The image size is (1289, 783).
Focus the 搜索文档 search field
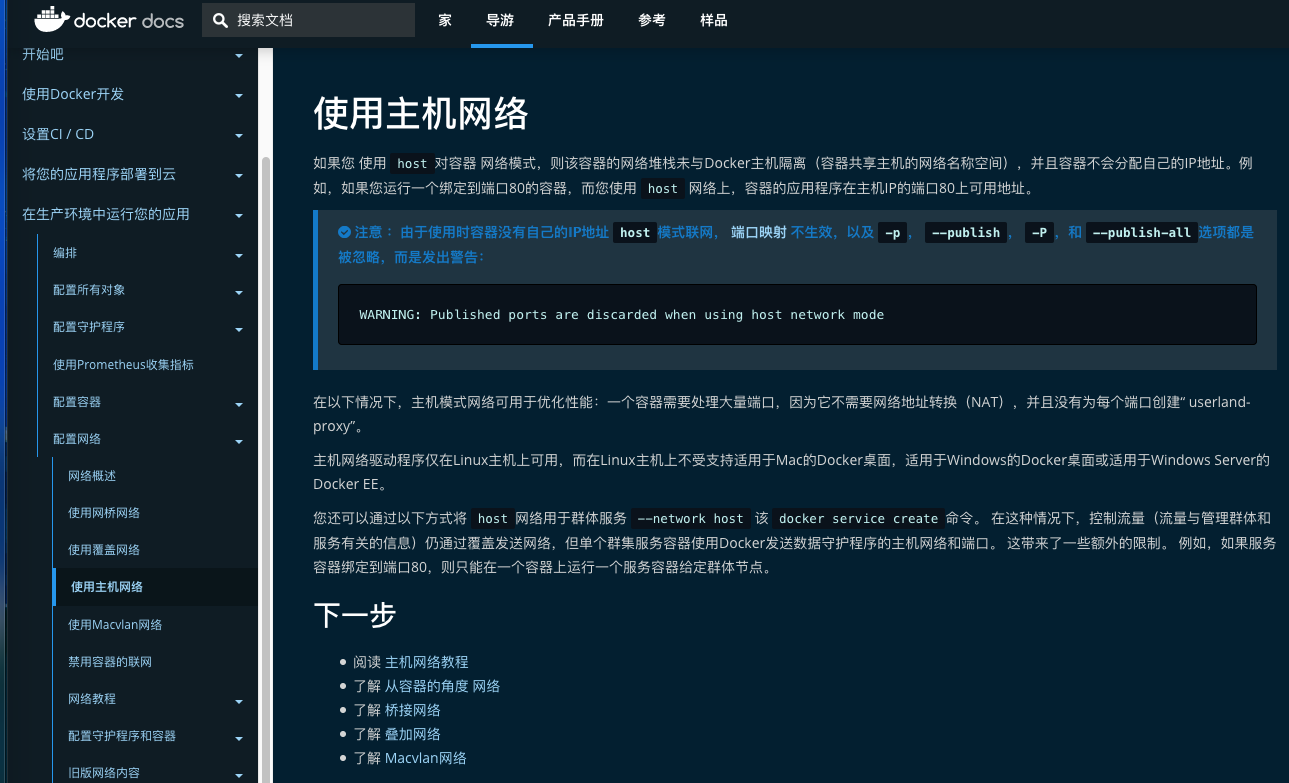click(308, 20)
